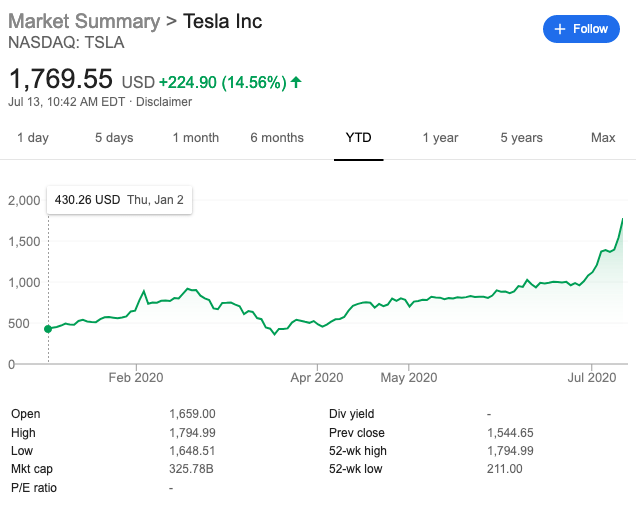Viewport: 636px width, 512px height.
Task: Click the green data point on chart
Action: tap(48, 328)
